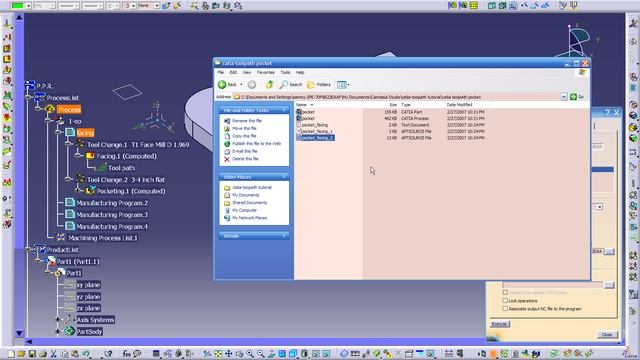This screenshot has width=640, height=360.
Task: Click the Fit All In view icon
Action: 218,354
